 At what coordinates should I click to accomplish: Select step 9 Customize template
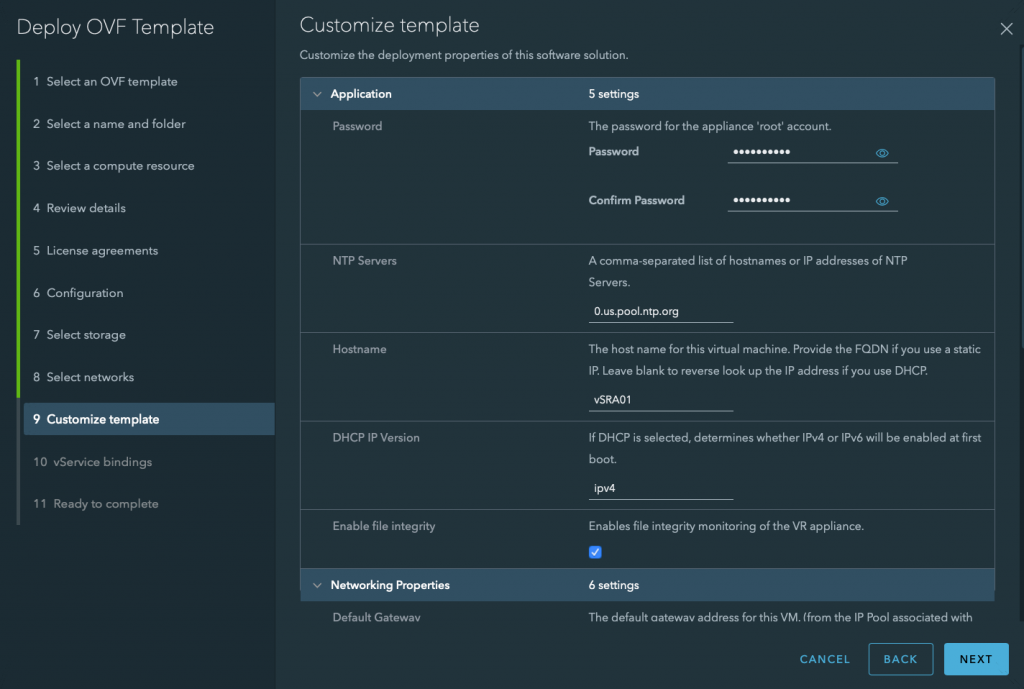click(149, 419)
